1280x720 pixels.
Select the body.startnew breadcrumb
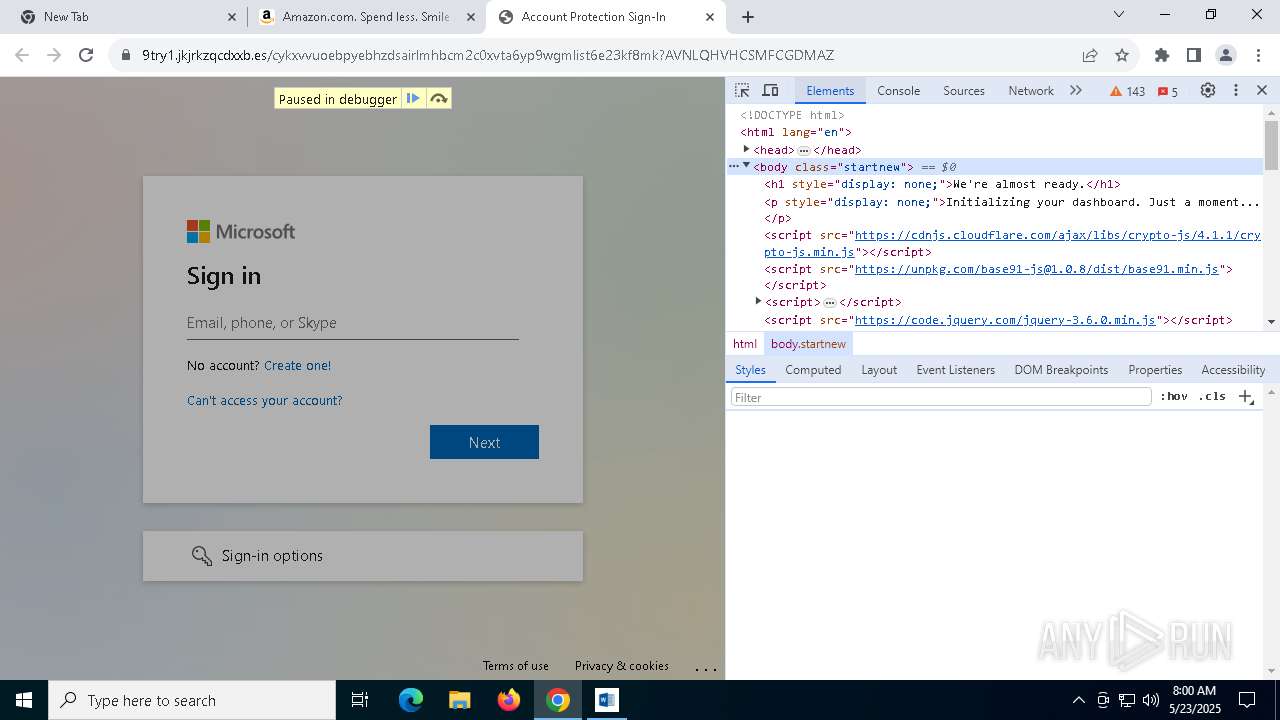point(808,343)
